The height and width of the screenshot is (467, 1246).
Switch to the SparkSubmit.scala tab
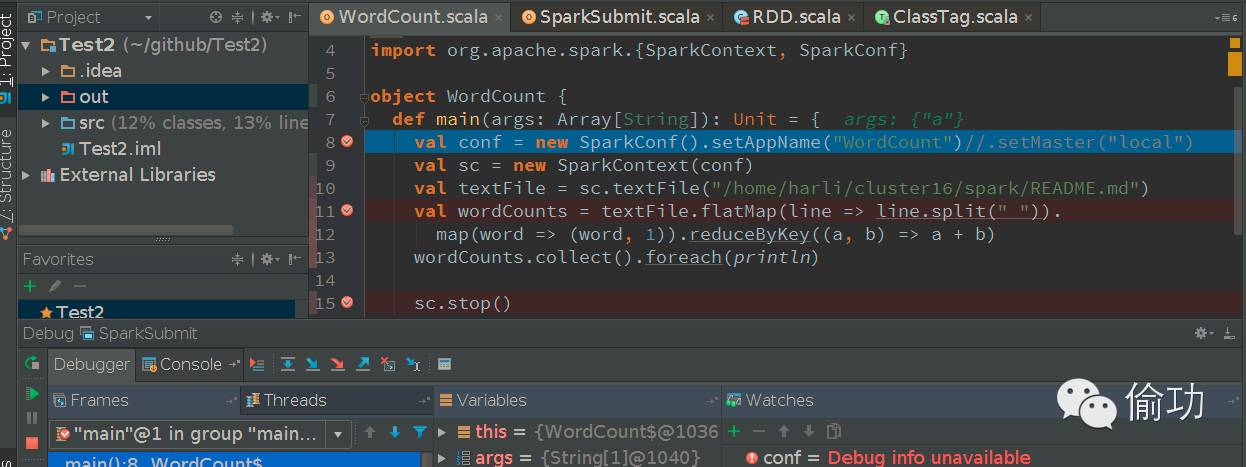[616, 17]
